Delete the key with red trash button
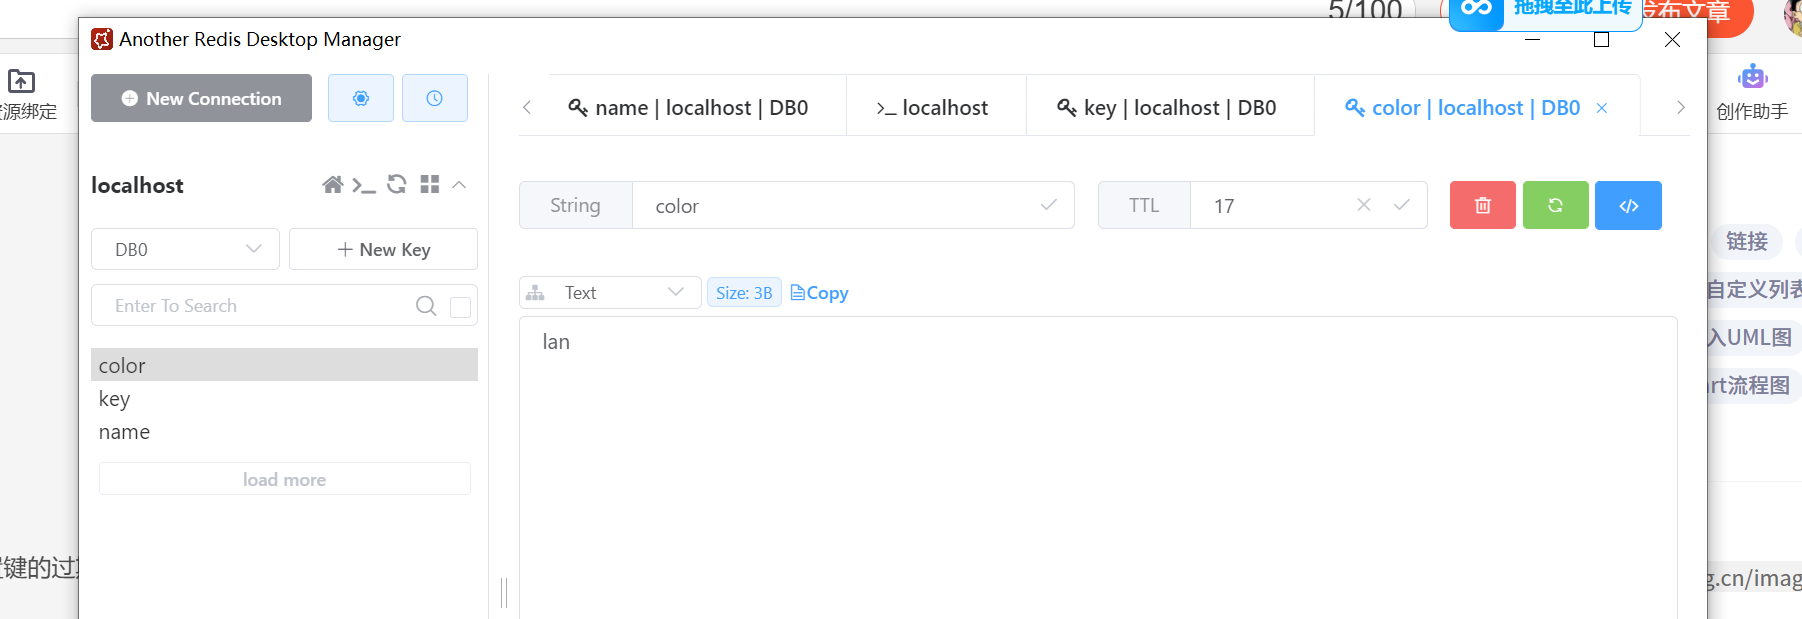Screen dimensions: 1802x619 1483,205
